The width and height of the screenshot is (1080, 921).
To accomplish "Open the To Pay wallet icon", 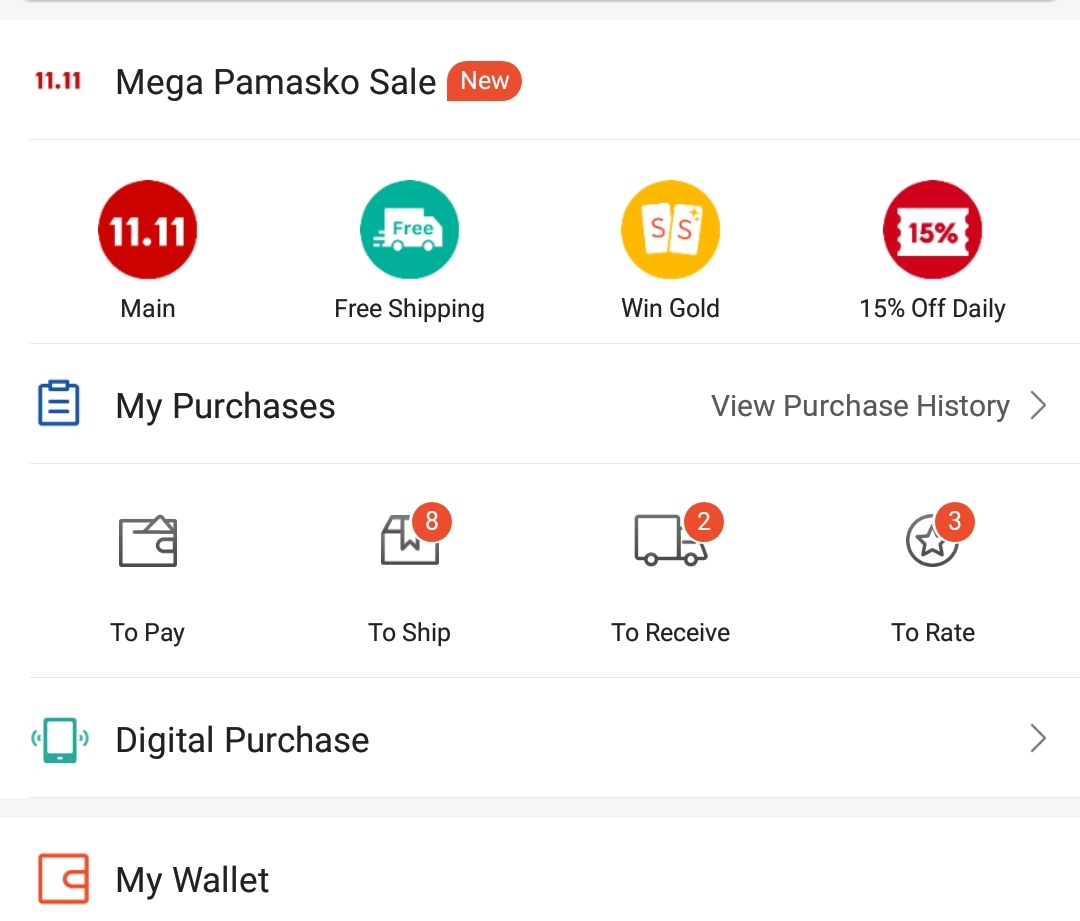I will (148, 541).
